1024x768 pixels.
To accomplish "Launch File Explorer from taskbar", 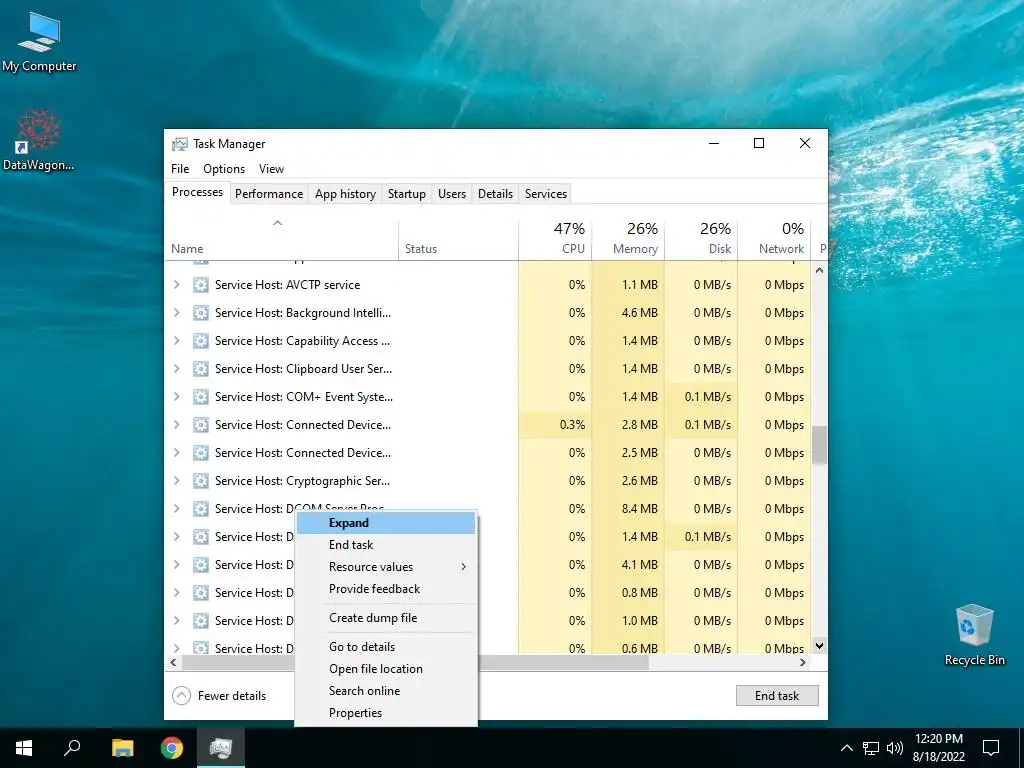I will (122, 748).
